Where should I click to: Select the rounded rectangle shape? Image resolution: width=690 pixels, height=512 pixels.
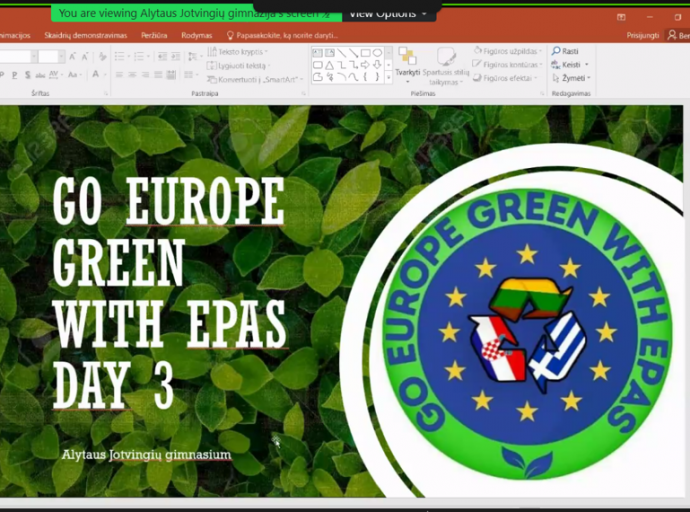(317, 65)
